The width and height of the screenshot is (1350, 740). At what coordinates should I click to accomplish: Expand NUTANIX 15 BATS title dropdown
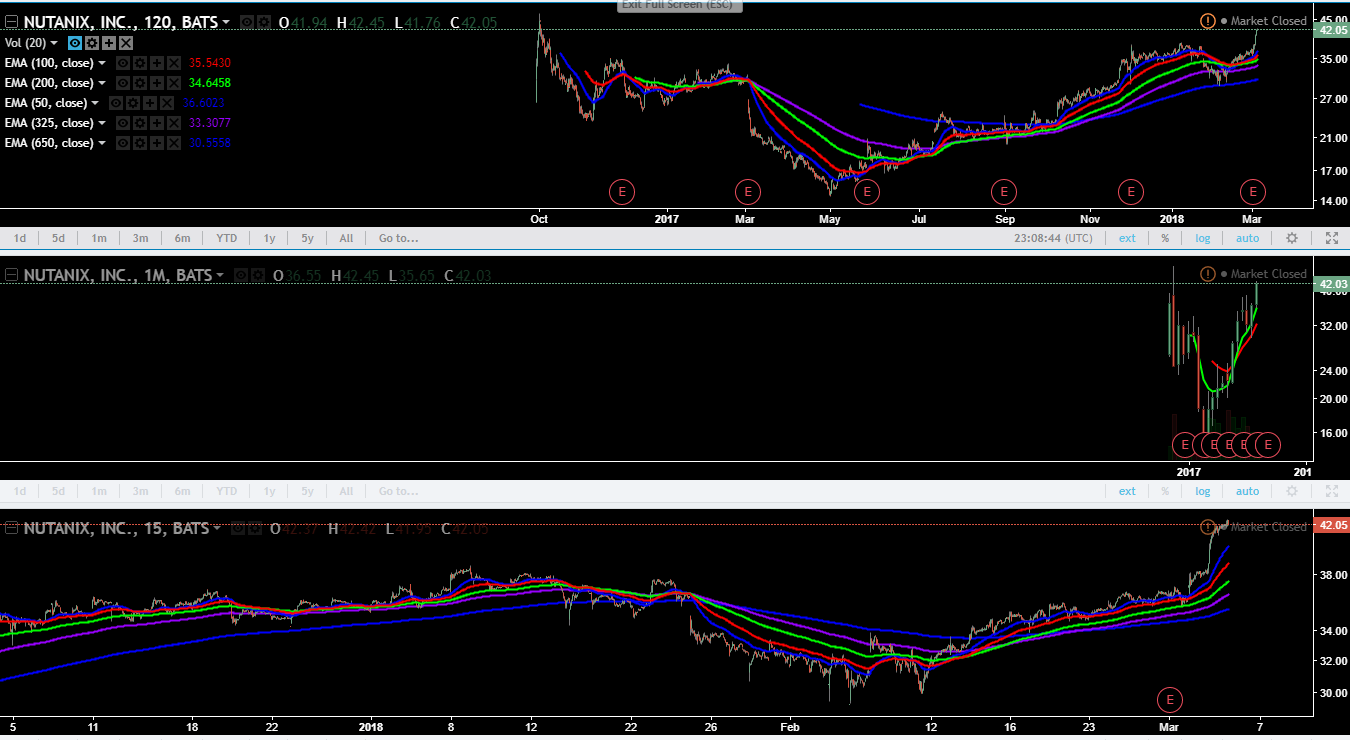(217, 527)
